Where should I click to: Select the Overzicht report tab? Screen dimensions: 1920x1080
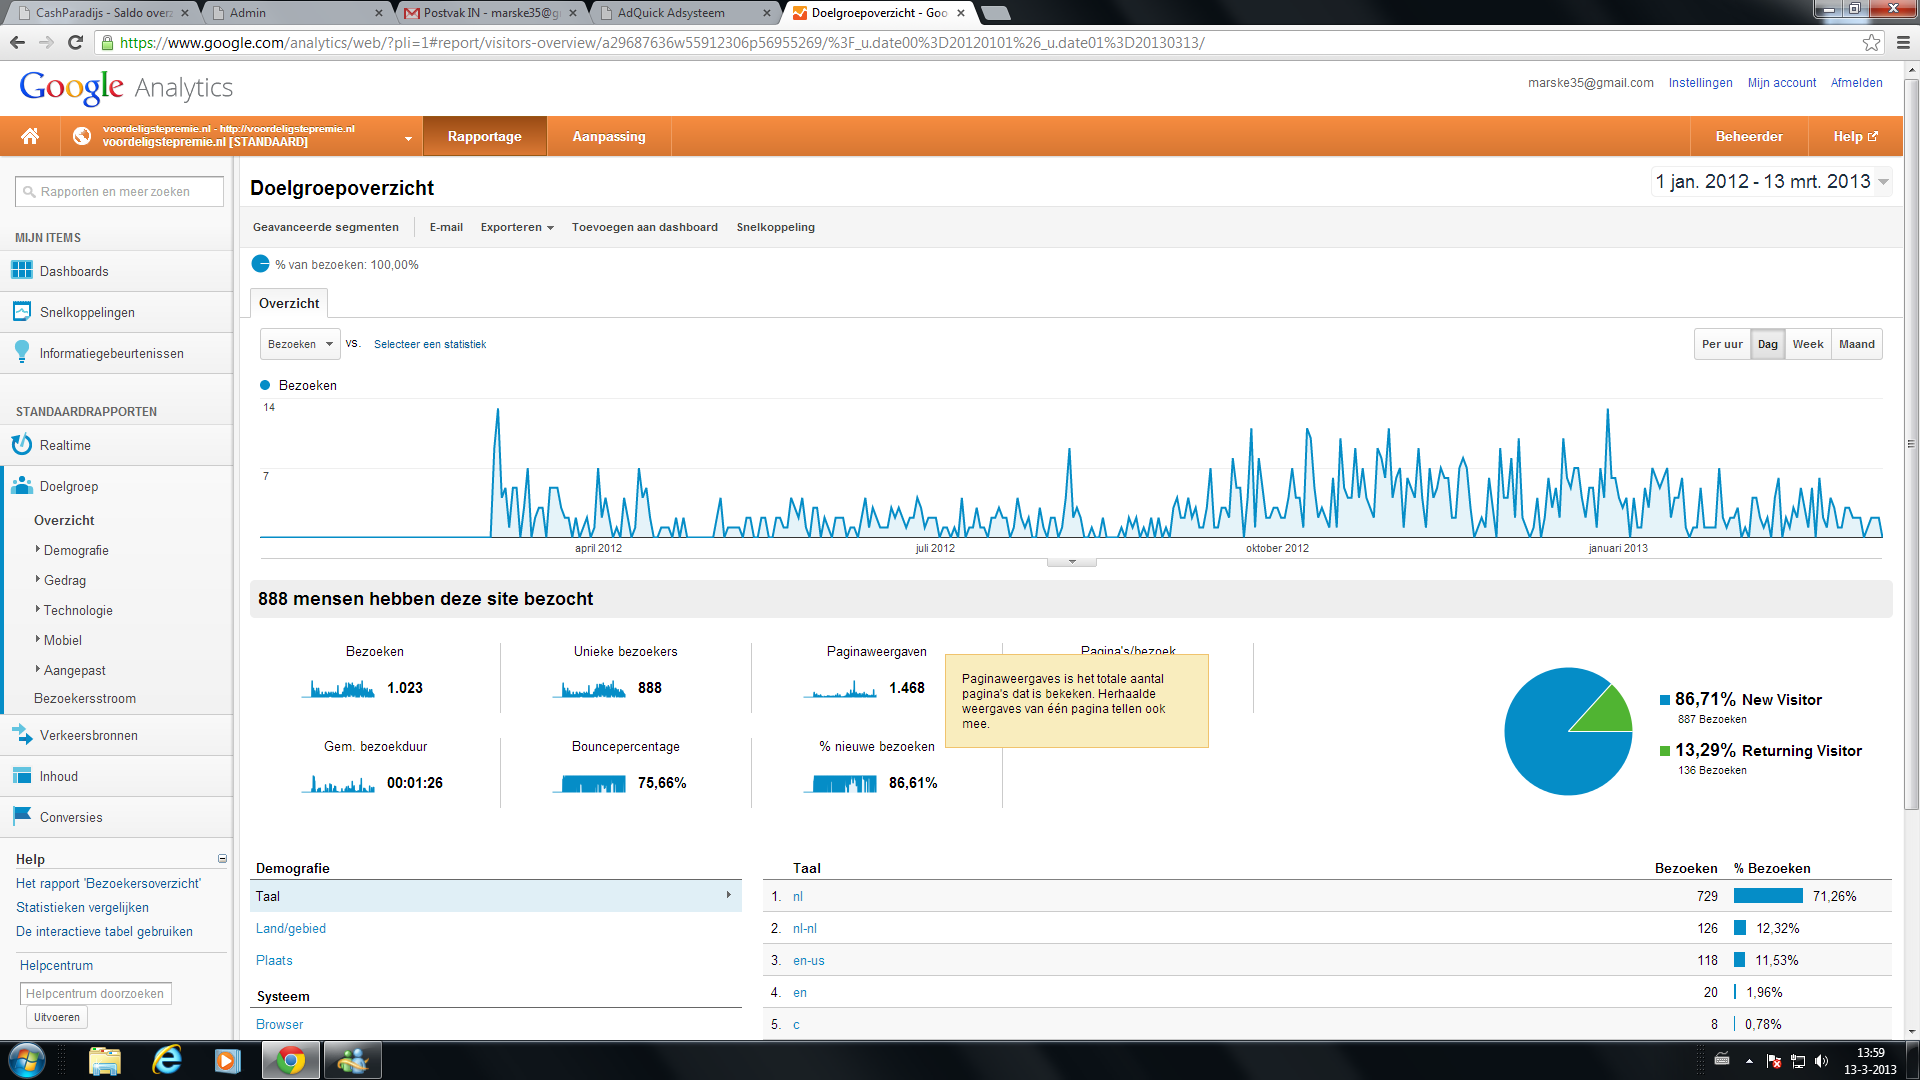point(289,303)
